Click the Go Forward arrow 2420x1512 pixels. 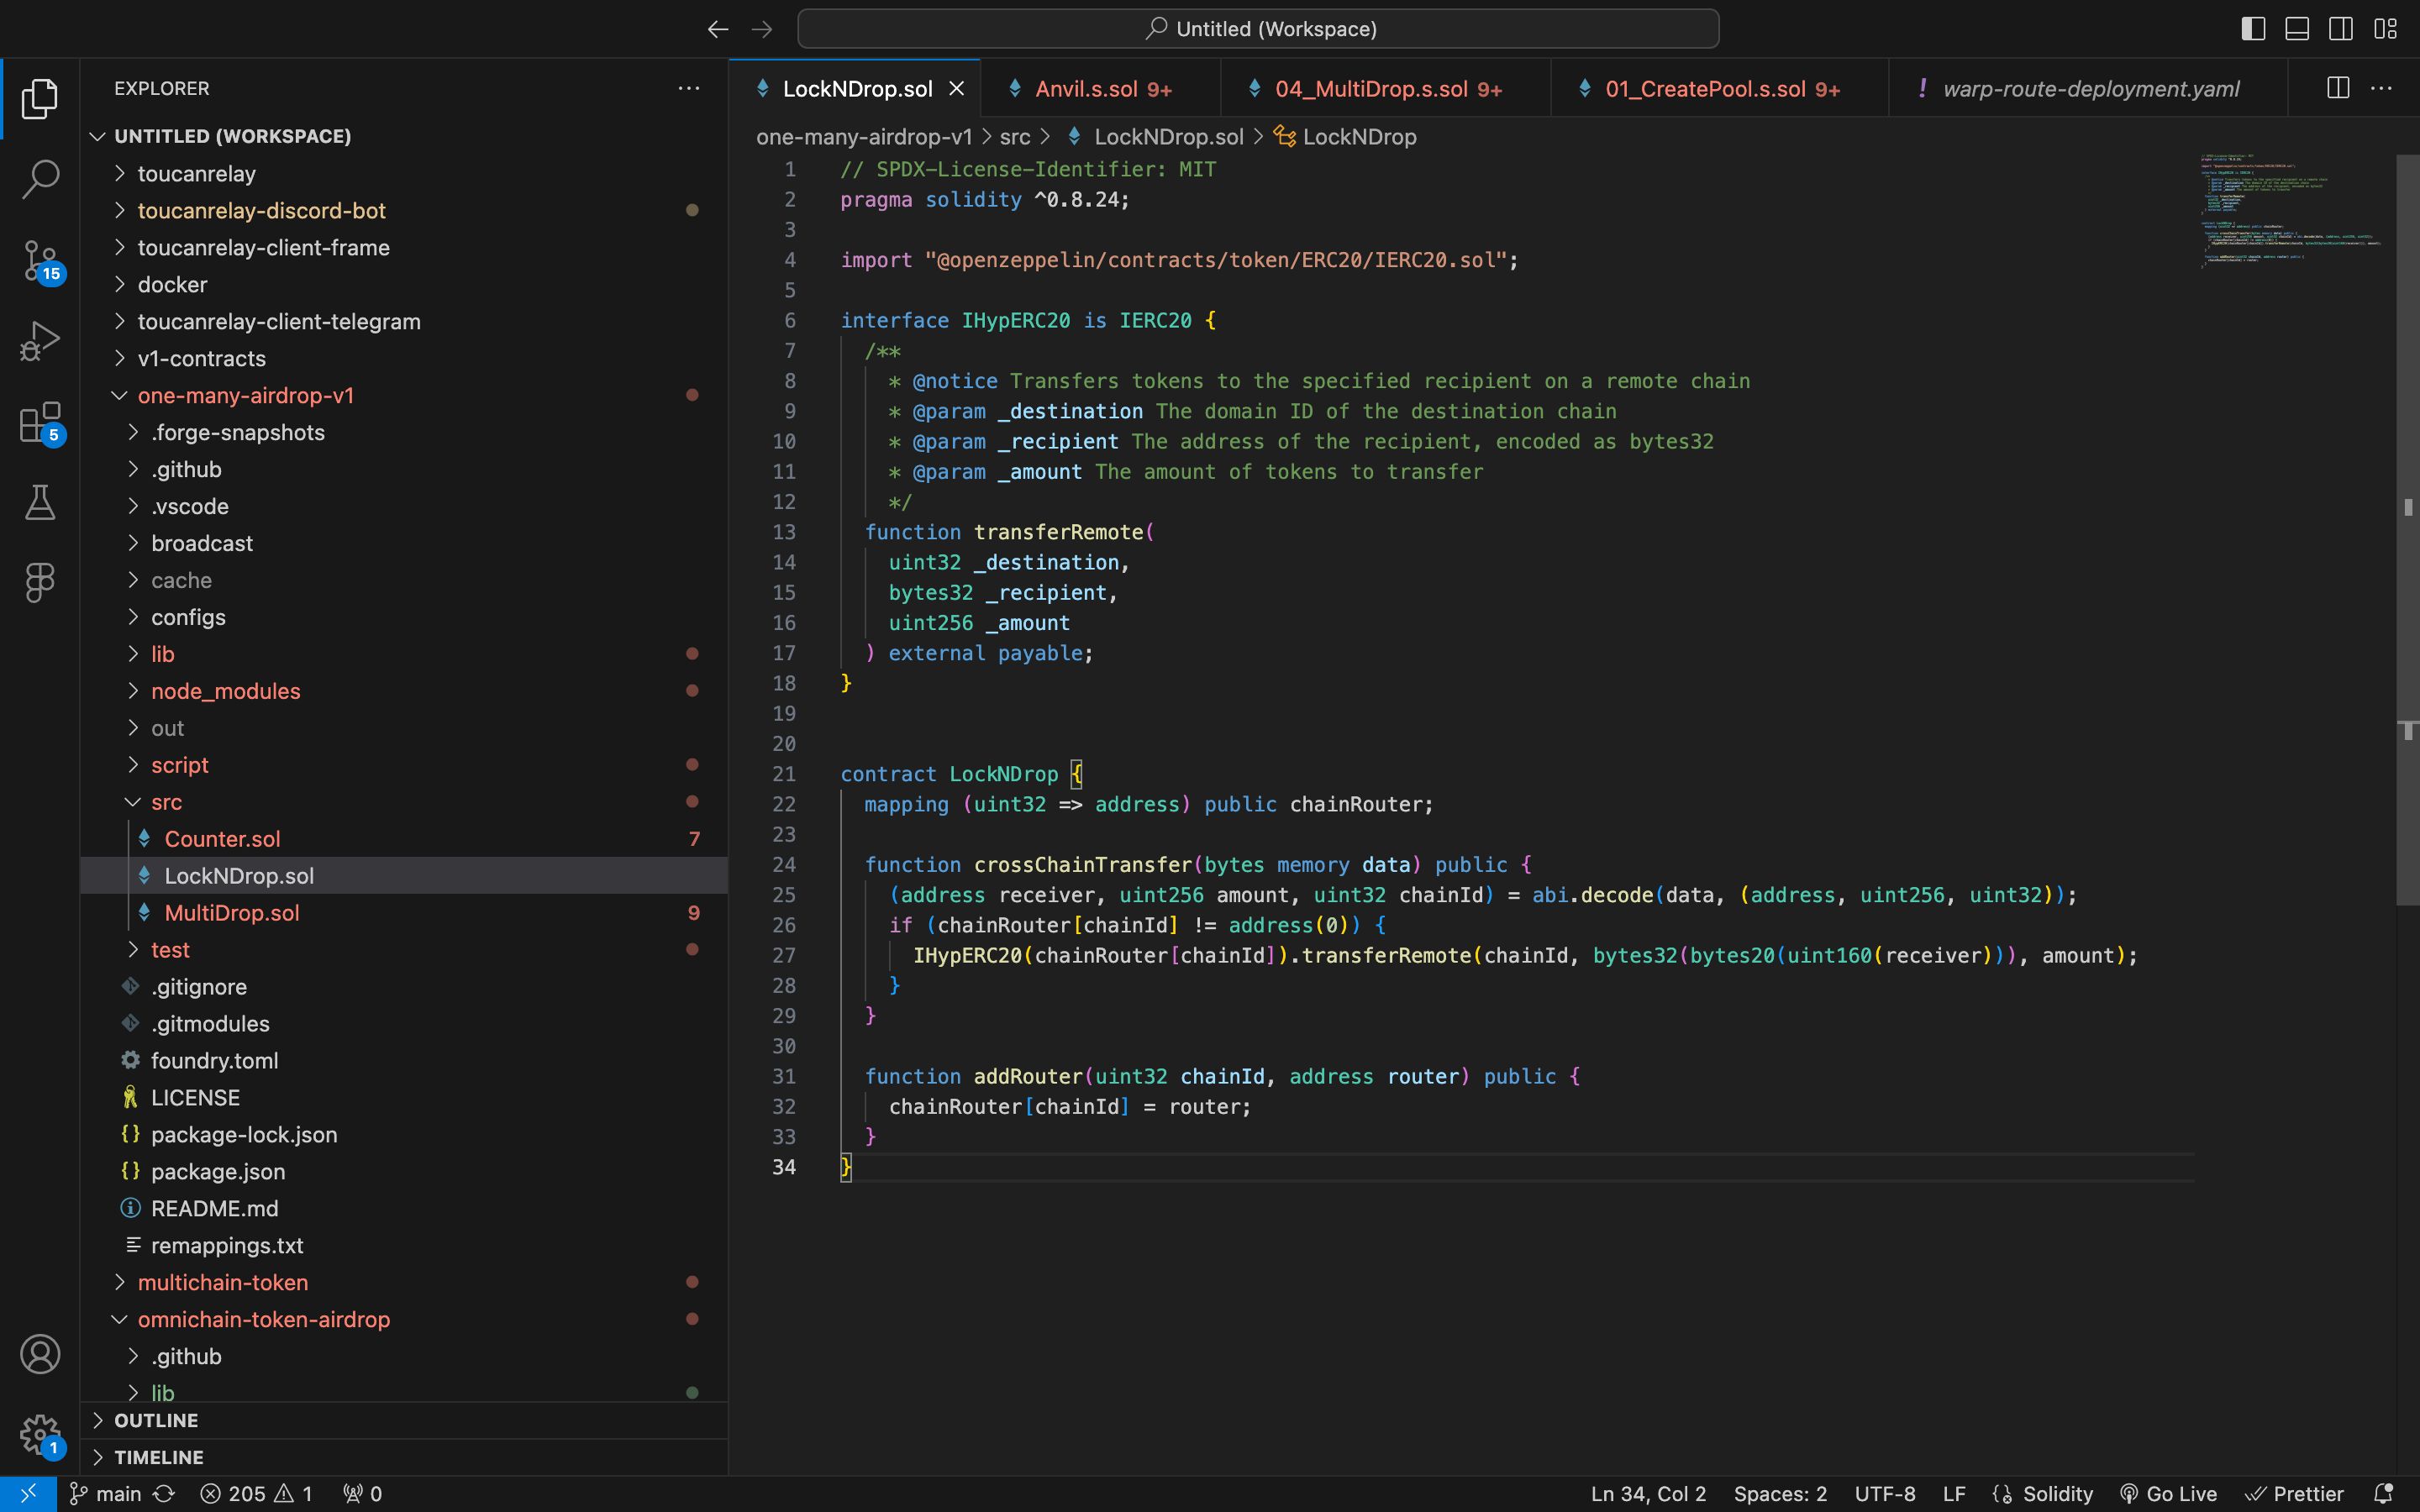762,29
